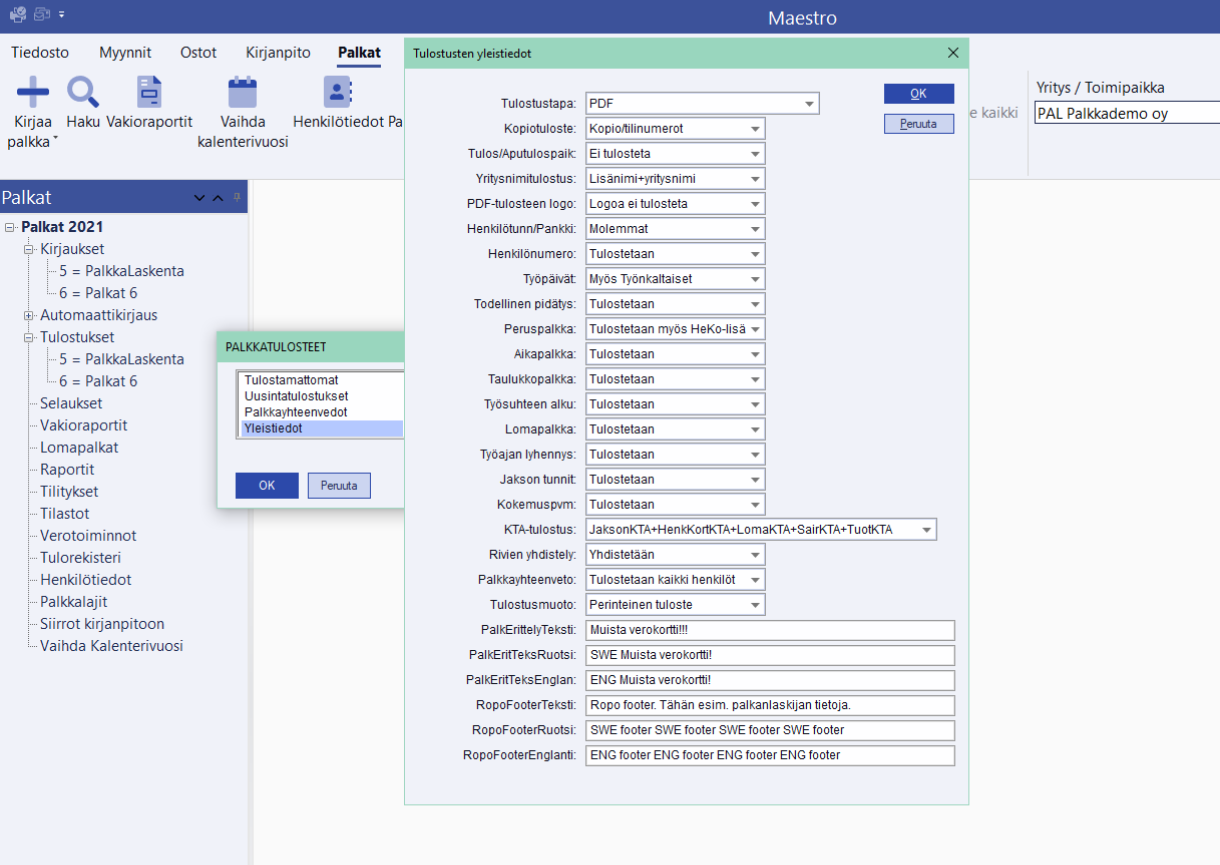
Task: Collapse the Palkat 2021 tree node
Action: [10, 227]
